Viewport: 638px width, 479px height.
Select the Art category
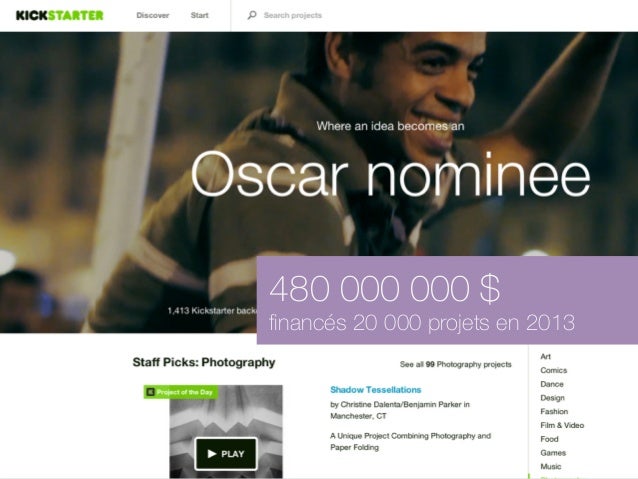(x=545, y=357)
